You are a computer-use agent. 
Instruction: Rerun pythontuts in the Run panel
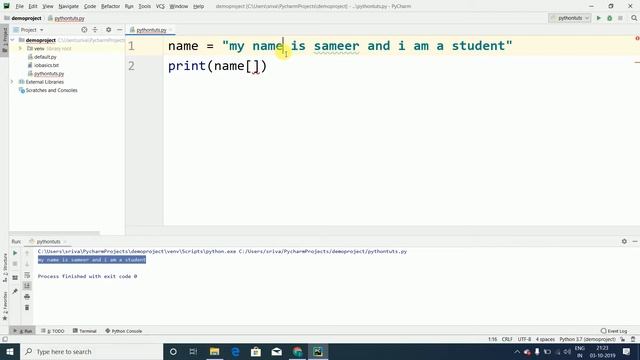(15, 253)
